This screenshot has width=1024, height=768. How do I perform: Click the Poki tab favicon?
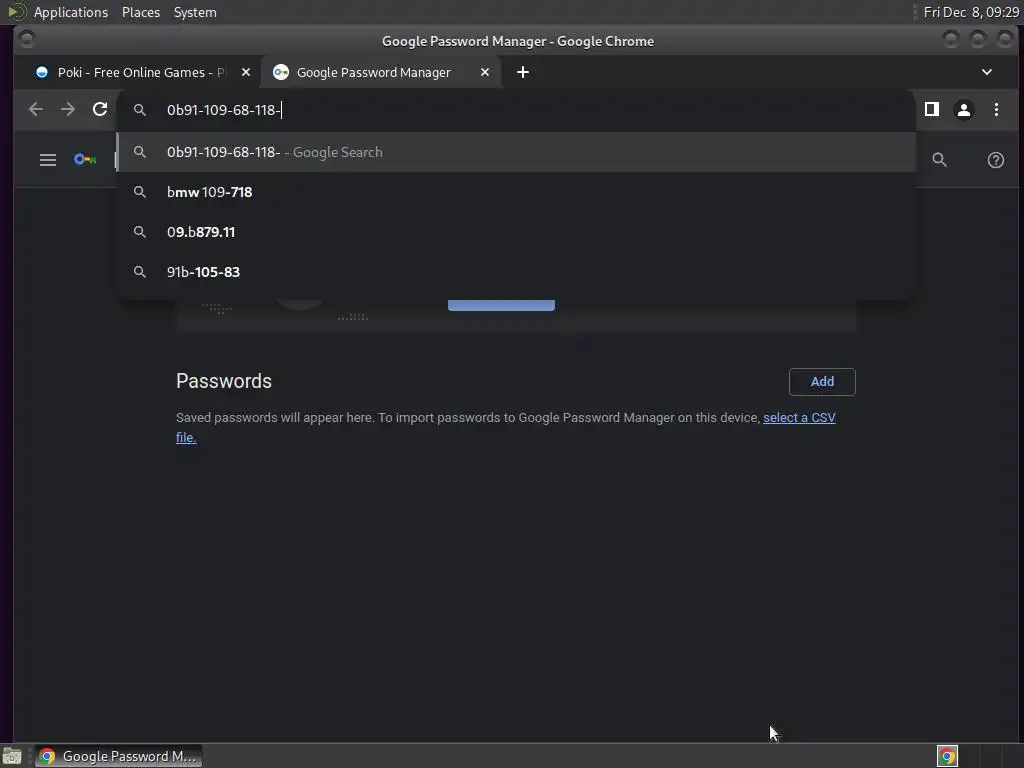[42, 72]
